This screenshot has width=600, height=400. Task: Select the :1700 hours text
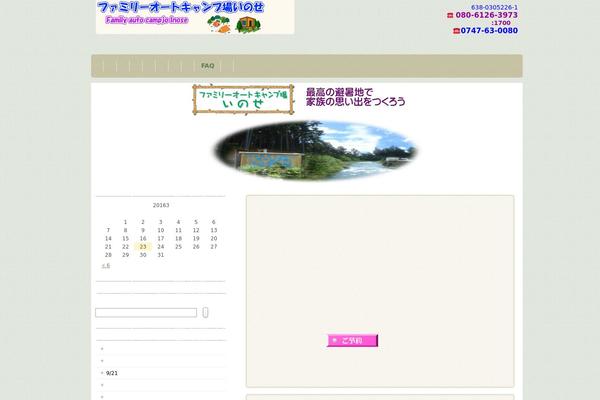coord(501,23)
